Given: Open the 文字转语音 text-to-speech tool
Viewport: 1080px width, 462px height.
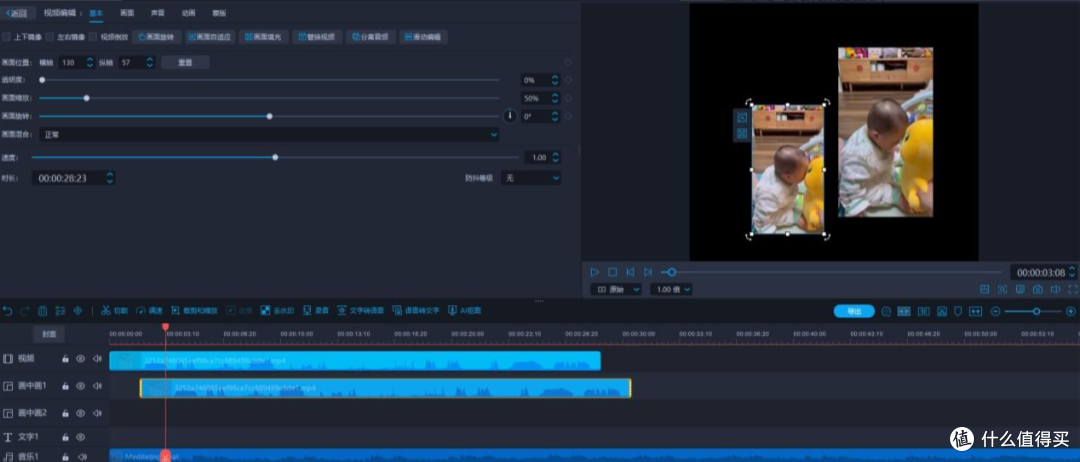Looking at the screenshot, I should [360, 311].
